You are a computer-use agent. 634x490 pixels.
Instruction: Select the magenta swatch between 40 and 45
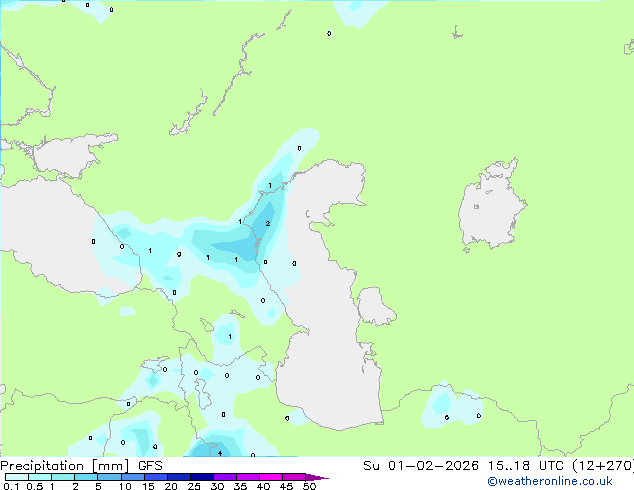[271, 477]
